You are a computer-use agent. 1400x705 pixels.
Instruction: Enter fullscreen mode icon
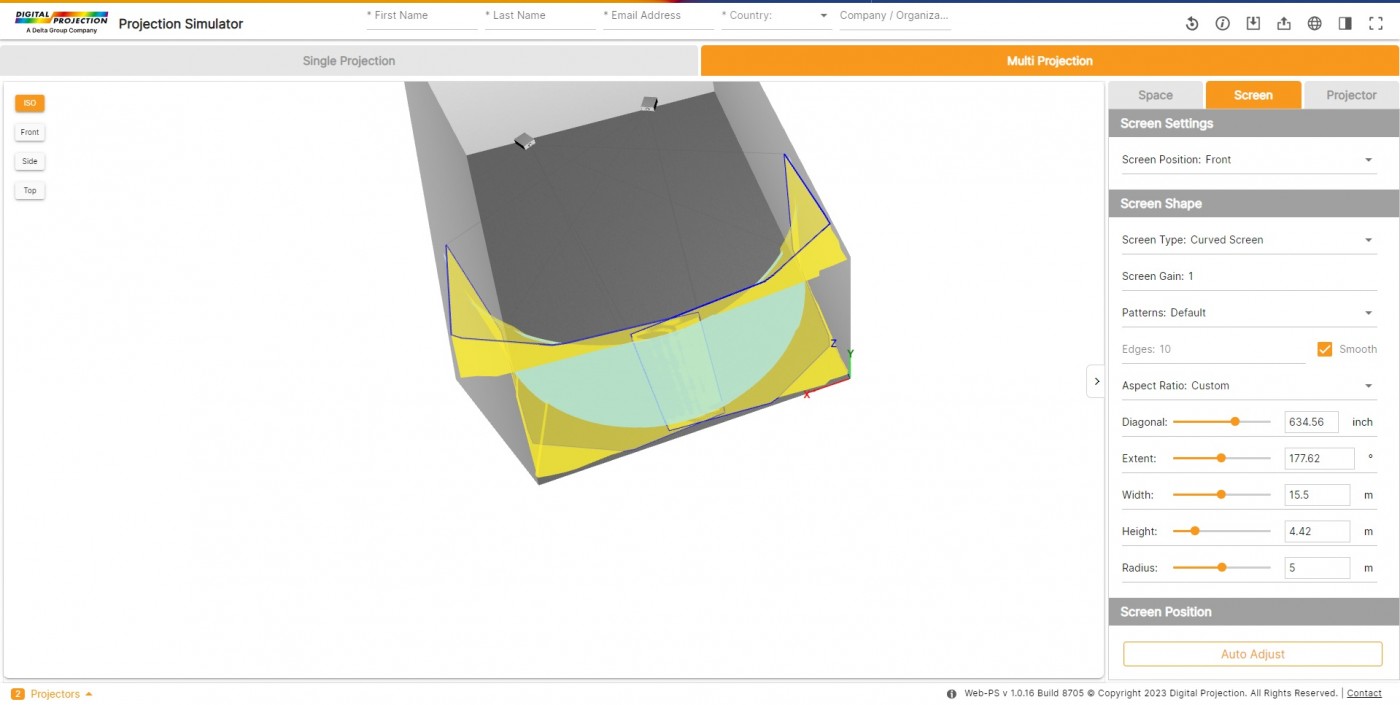pos(1376,24)
